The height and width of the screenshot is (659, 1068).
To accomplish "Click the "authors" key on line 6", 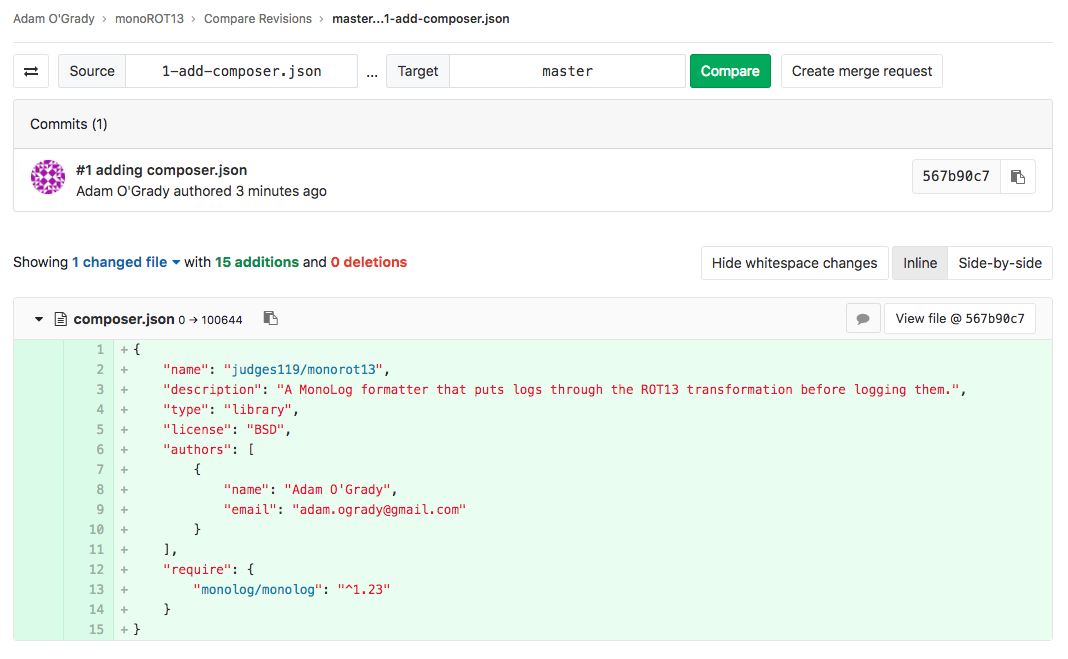I will point(197,449).
